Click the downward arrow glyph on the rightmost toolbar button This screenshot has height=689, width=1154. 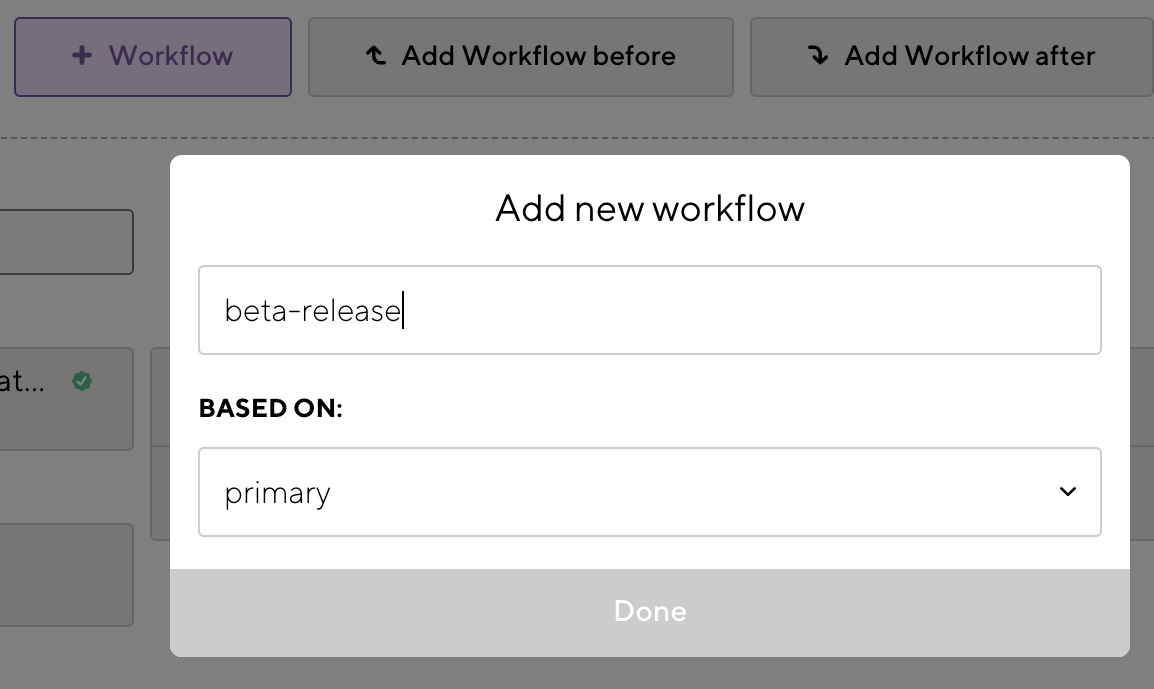(x=820, y=56)
